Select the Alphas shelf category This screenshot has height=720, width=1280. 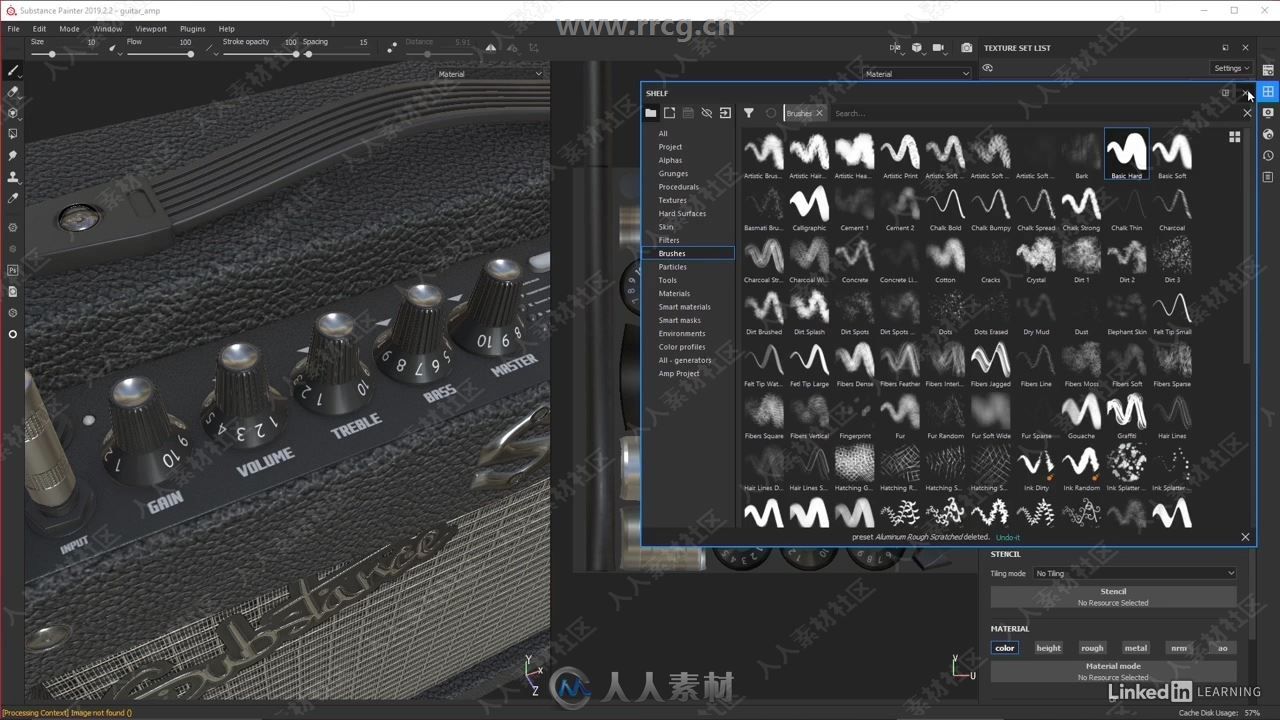click(670, 160)
